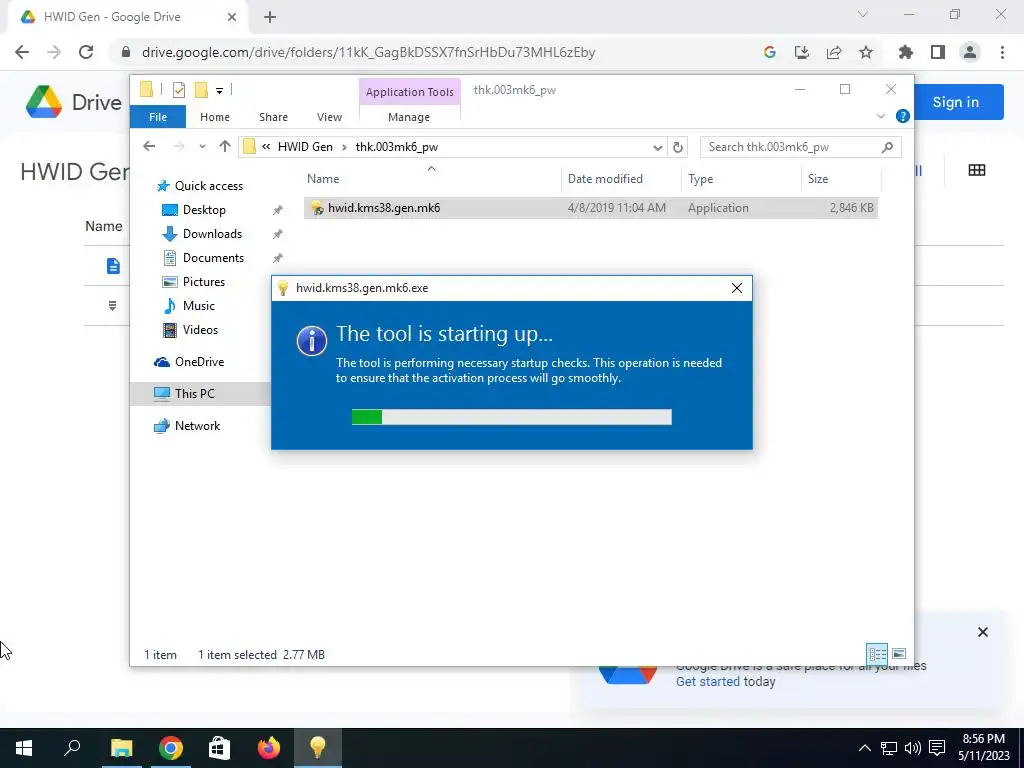Viewport: 1024px width, 768px height.
Task: Click the startup checks progress bar
Action: (x=511, y=417)
